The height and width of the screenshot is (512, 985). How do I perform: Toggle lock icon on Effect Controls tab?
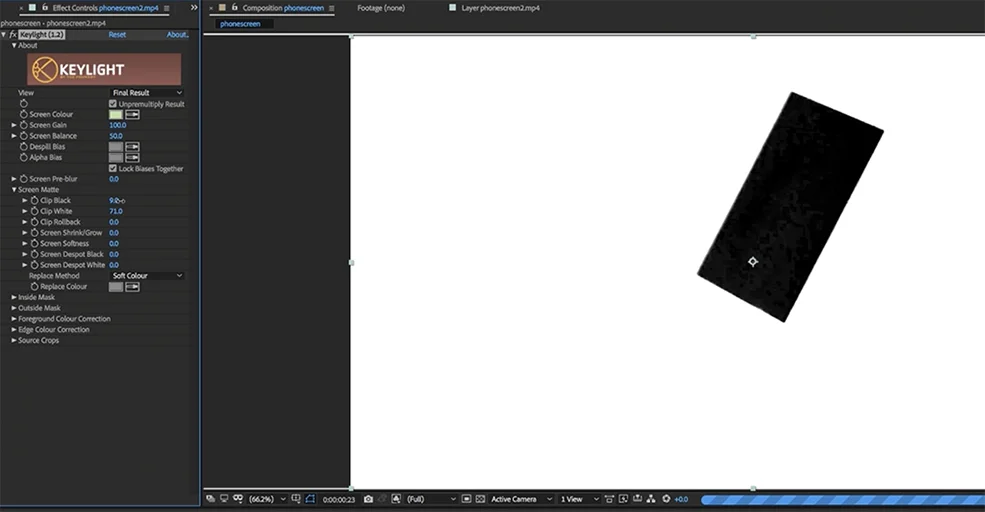coord(45,8)
